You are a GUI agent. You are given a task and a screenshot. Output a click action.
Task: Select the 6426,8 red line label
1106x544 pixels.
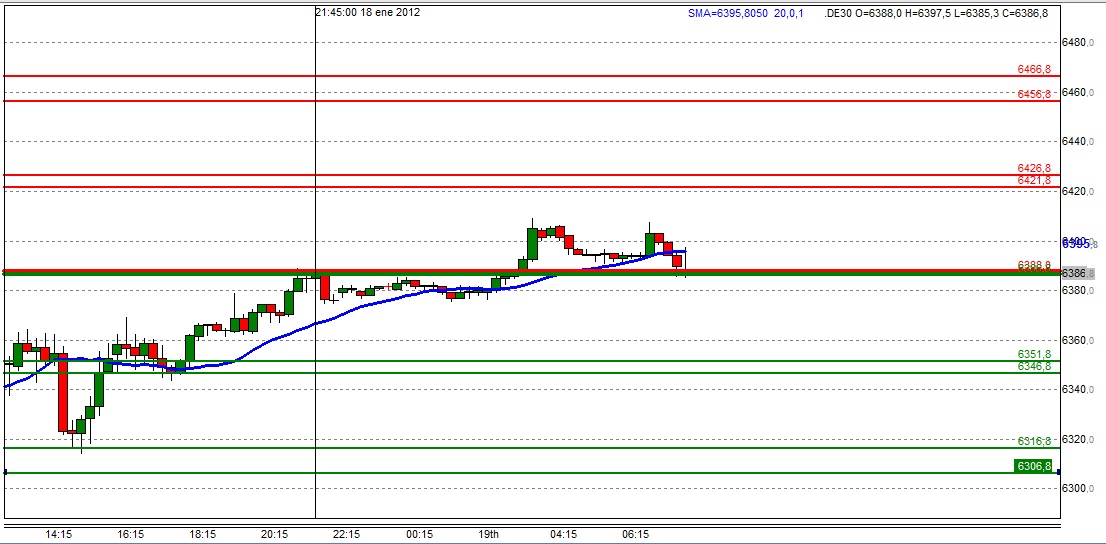tap(1033, 168)
